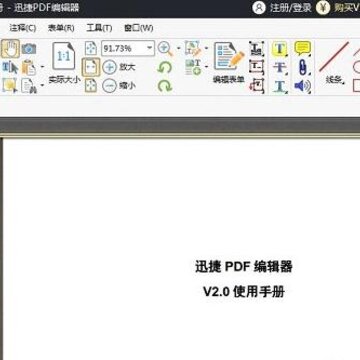
Task: Select the Oval shape tool
Action: 357,67
